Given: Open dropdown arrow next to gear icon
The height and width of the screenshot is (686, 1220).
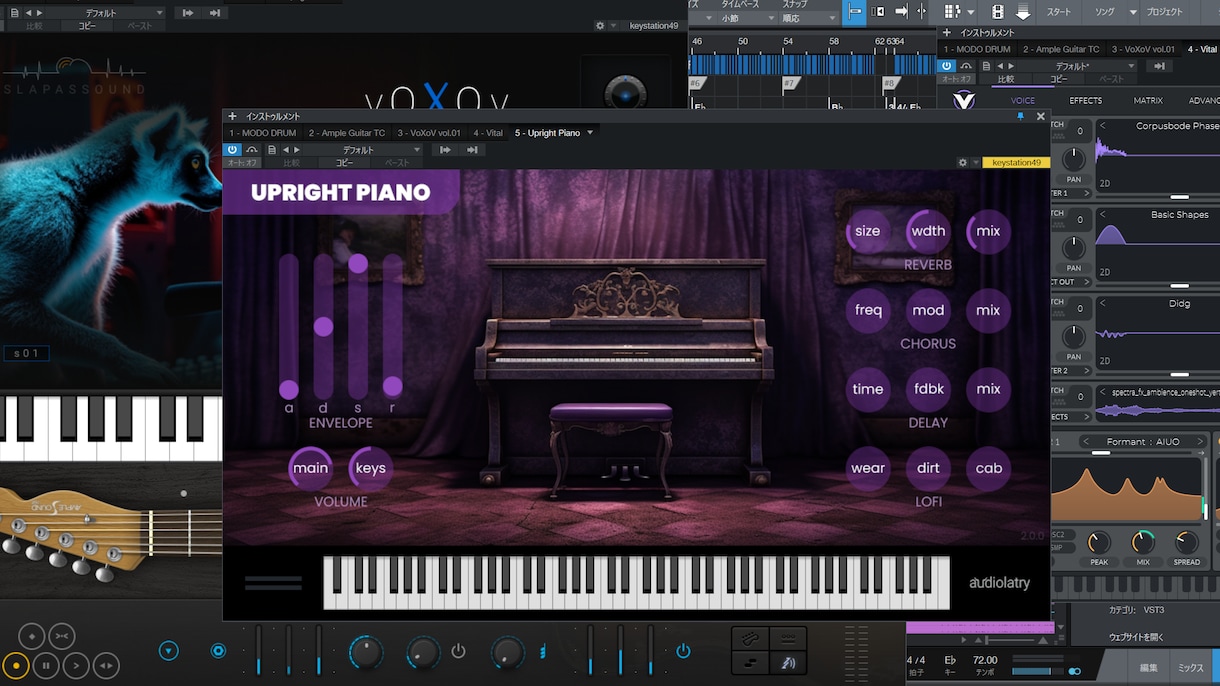Looking at the screenshot, I should point(976,163).
